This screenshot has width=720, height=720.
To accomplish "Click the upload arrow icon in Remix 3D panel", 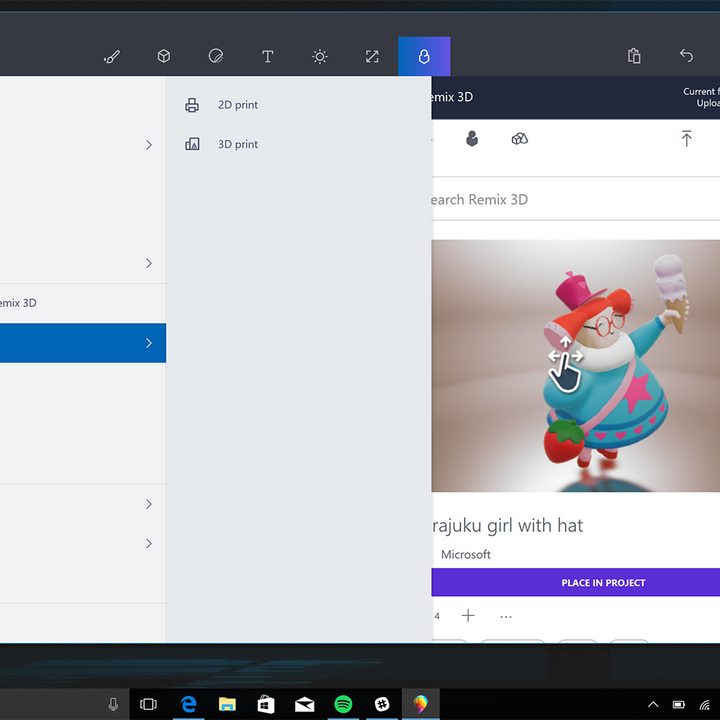I will point(686,138).
